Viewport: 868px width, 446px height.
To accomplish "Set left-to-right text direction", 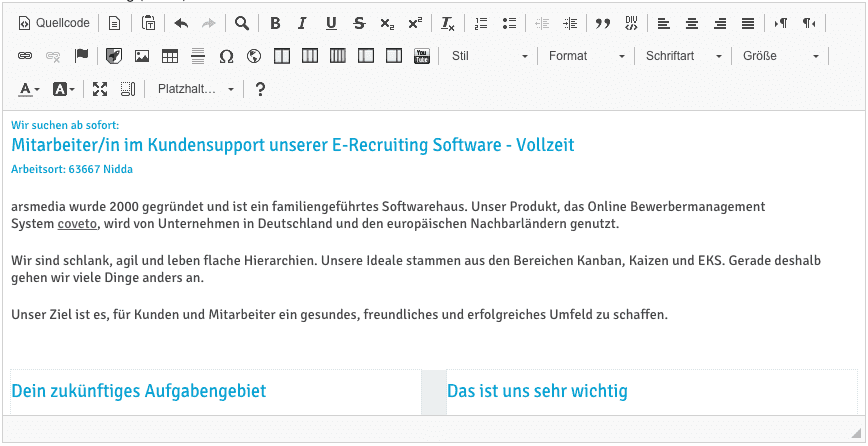I will [781, 23].
